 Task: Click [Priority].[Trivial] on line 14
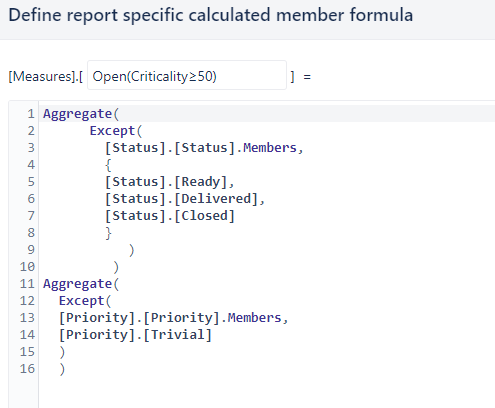[135, 335]
